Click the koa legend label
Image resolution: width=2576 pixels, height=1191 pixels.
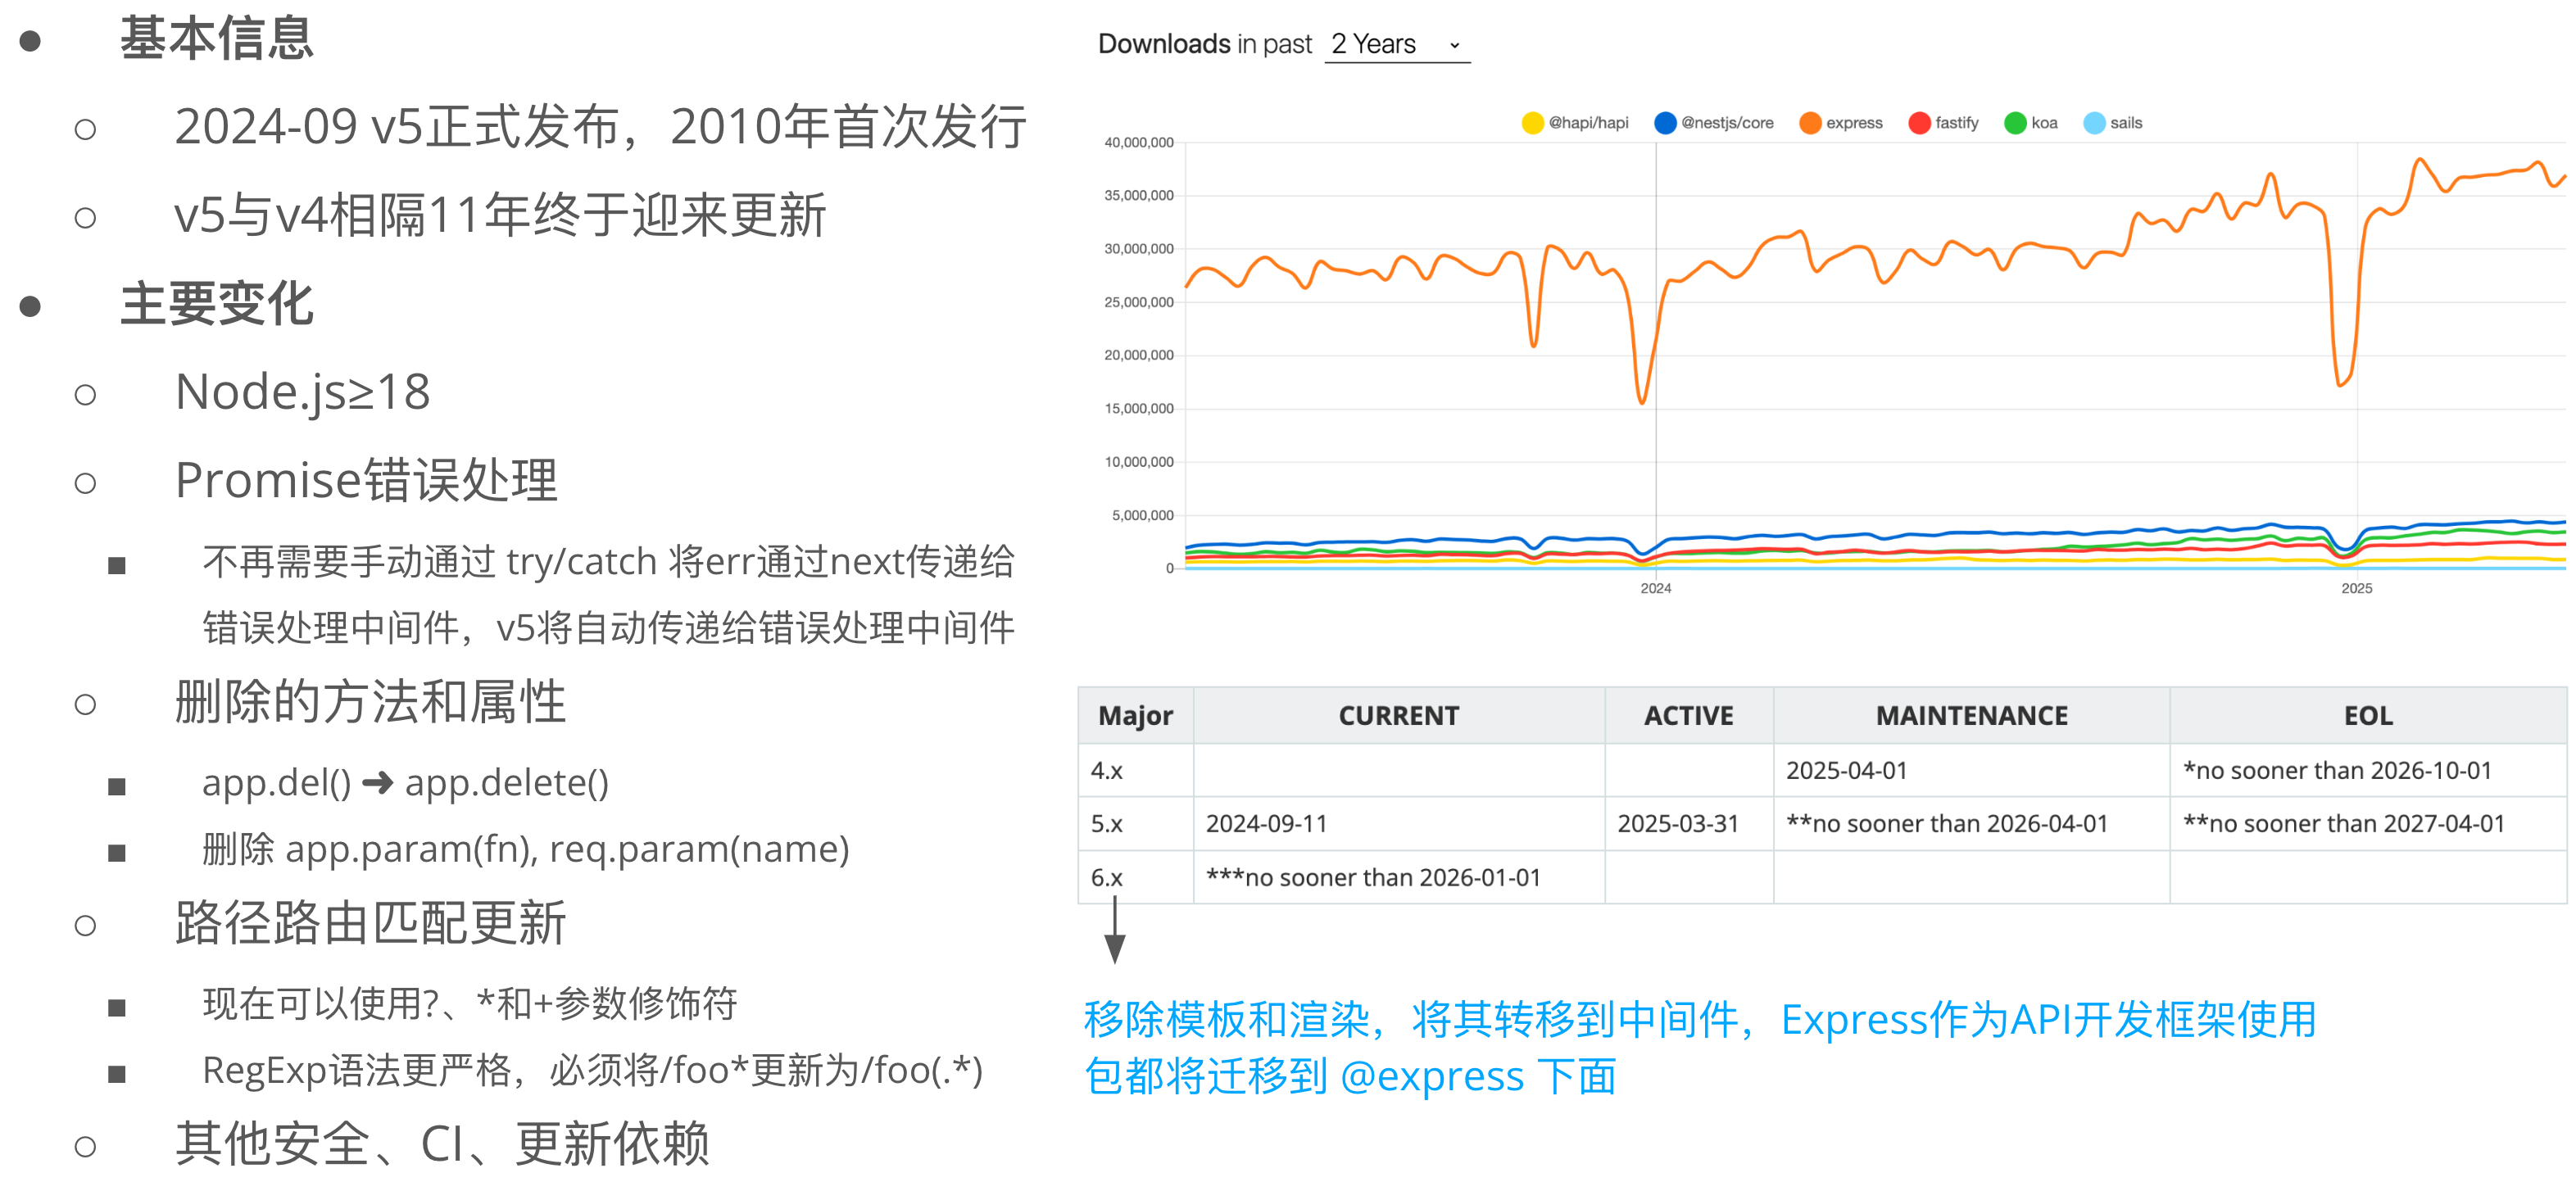2044,123
